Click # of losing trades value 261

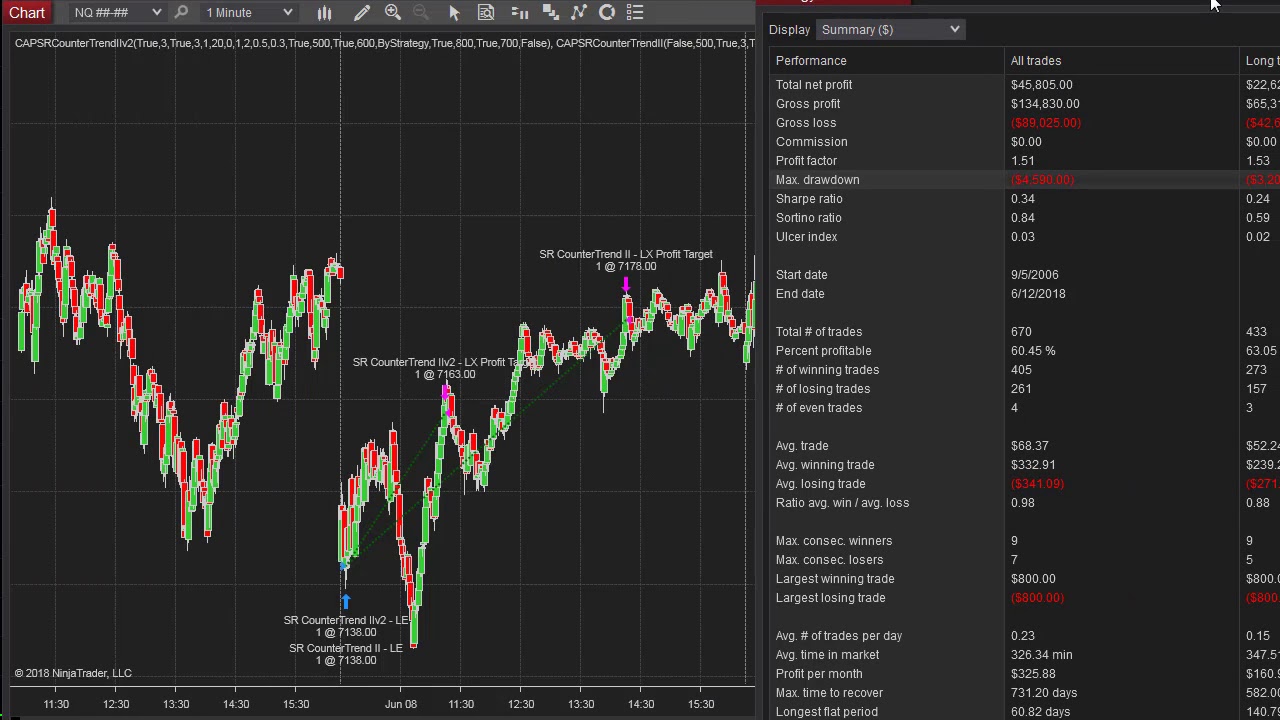(x=1021, y=389)
